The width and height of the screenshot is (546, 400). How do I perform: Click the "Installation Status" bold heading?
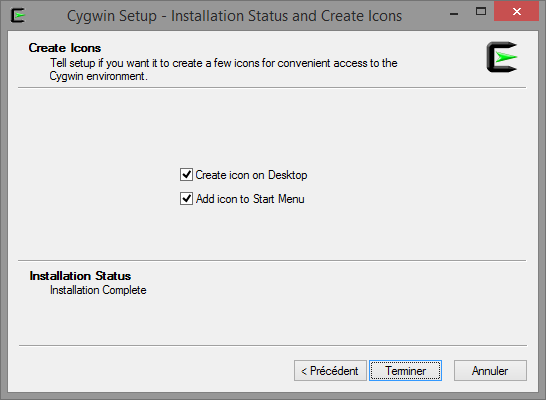pos(80,276)
